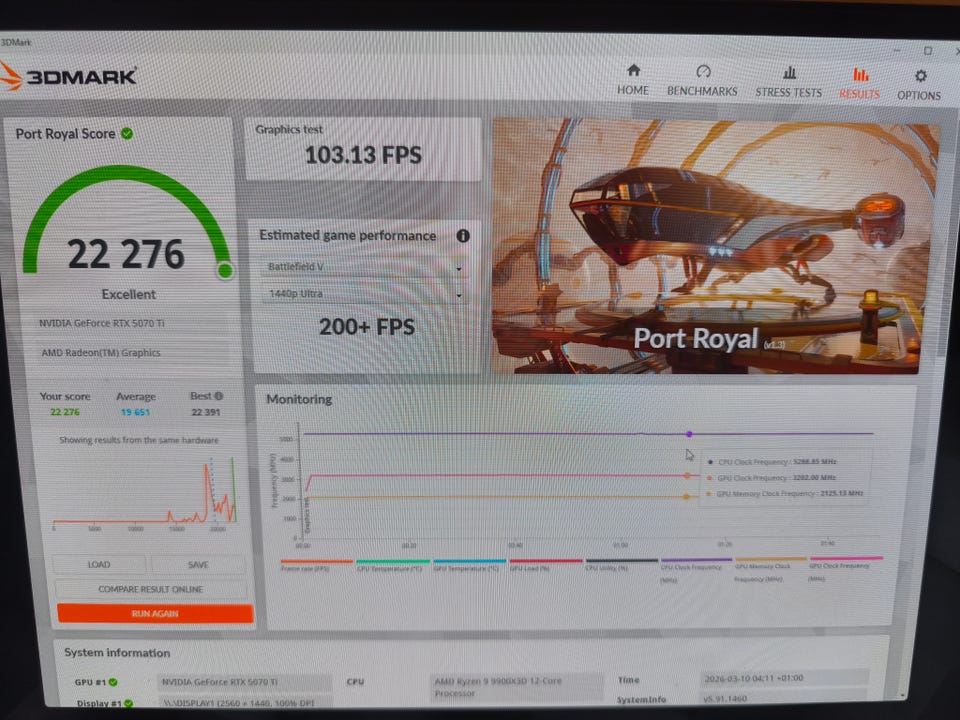The image size is (960, 720).
Task: Click the green check next to Display #1
Action: click(129, 703)
